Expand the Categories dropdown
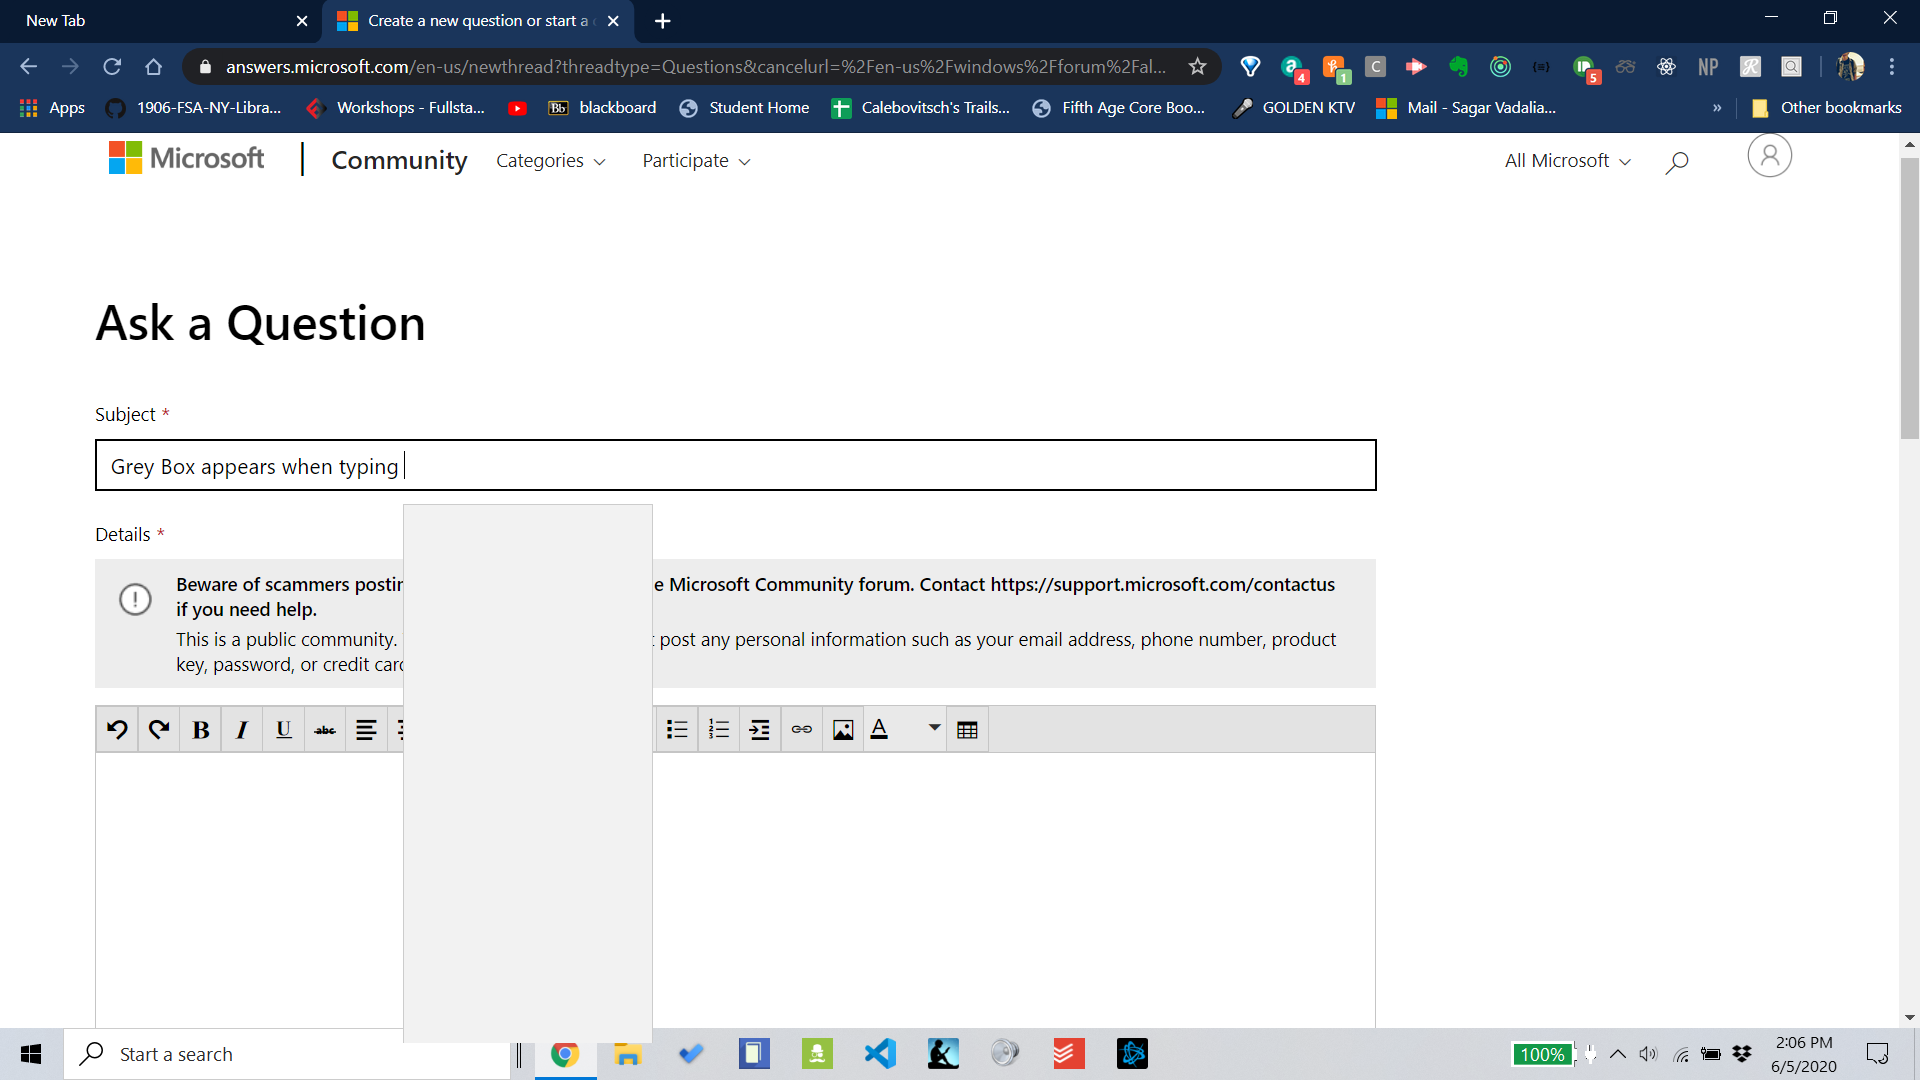 pyautogui.click(x=550, y=161)
